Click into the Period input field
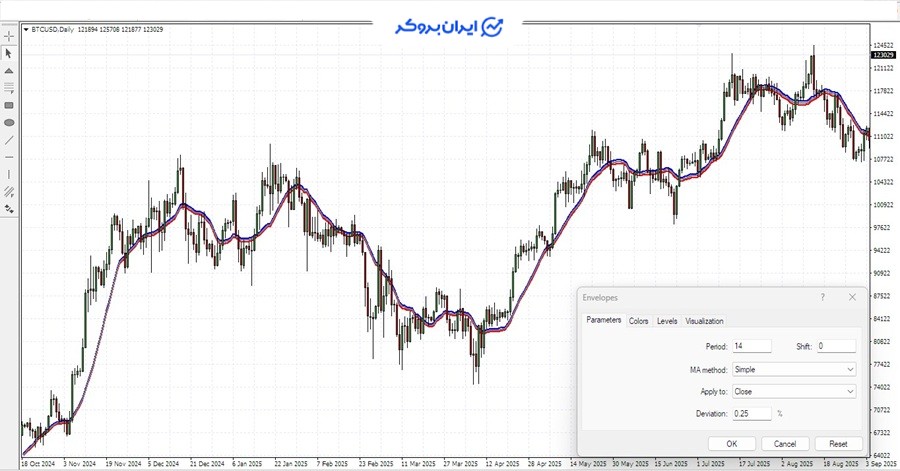This screenshot has height=471, width=900. (x=751, y=346)
